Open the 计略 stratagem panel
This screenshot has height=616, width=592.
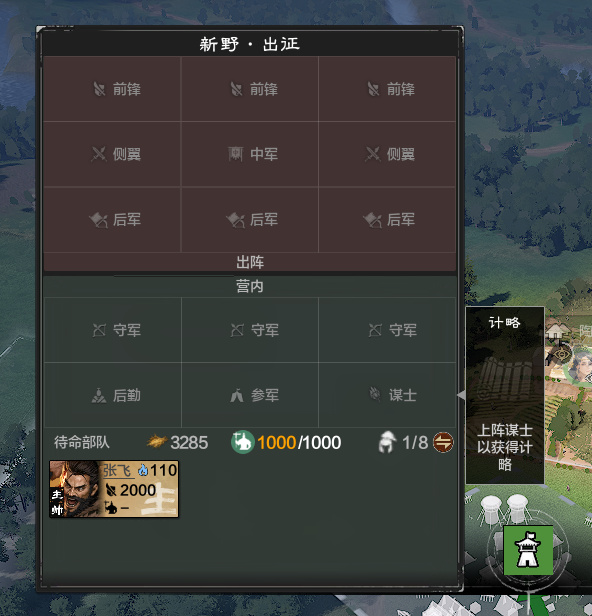click(x=505, y=395)
